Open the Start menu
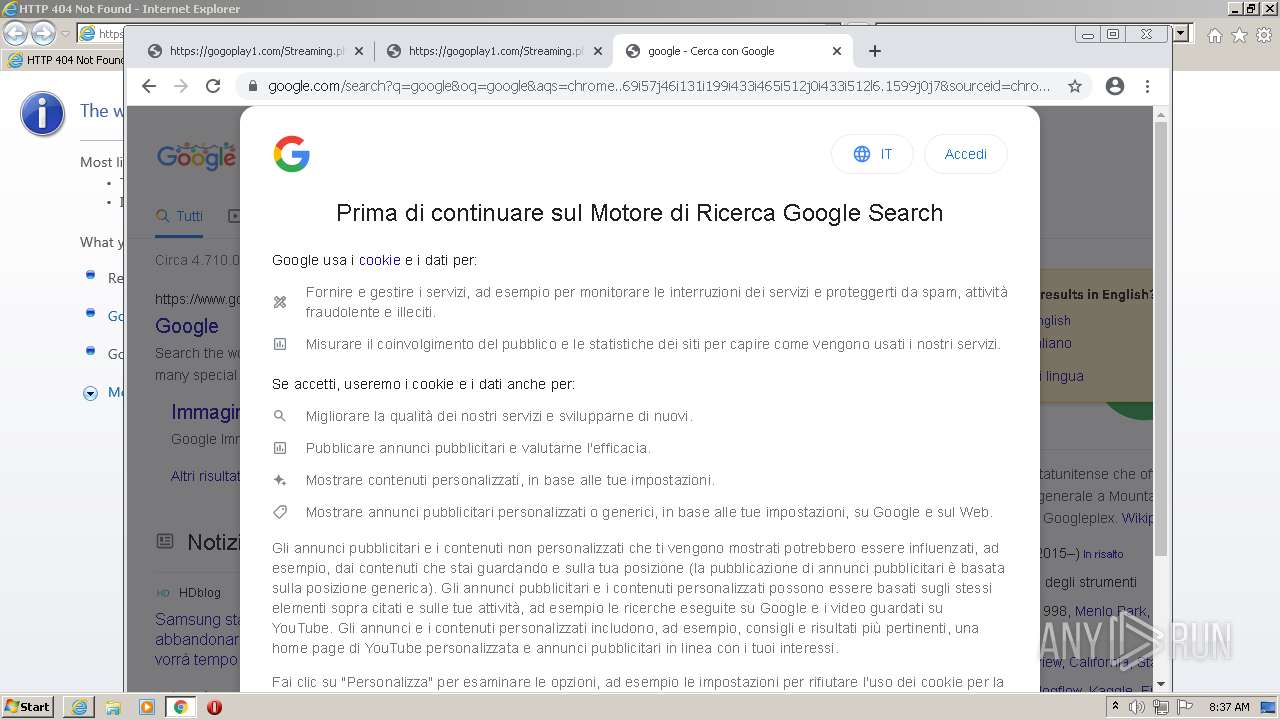 [x=27, y=706]
